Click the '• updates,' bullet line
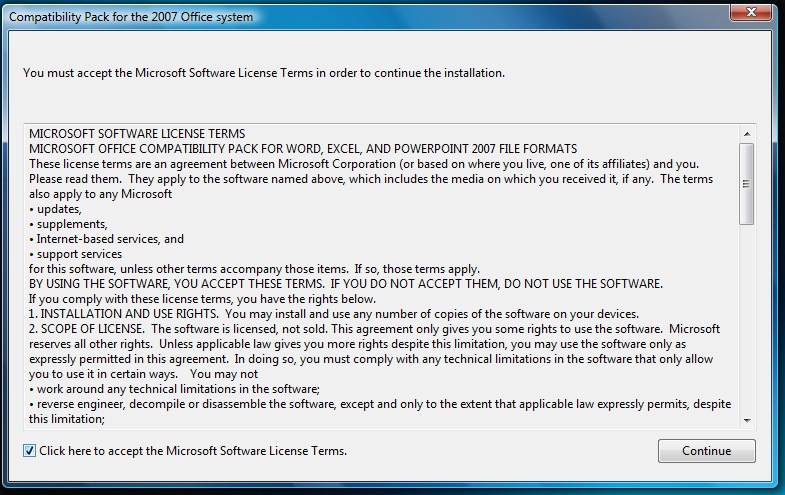 (55, 209)
